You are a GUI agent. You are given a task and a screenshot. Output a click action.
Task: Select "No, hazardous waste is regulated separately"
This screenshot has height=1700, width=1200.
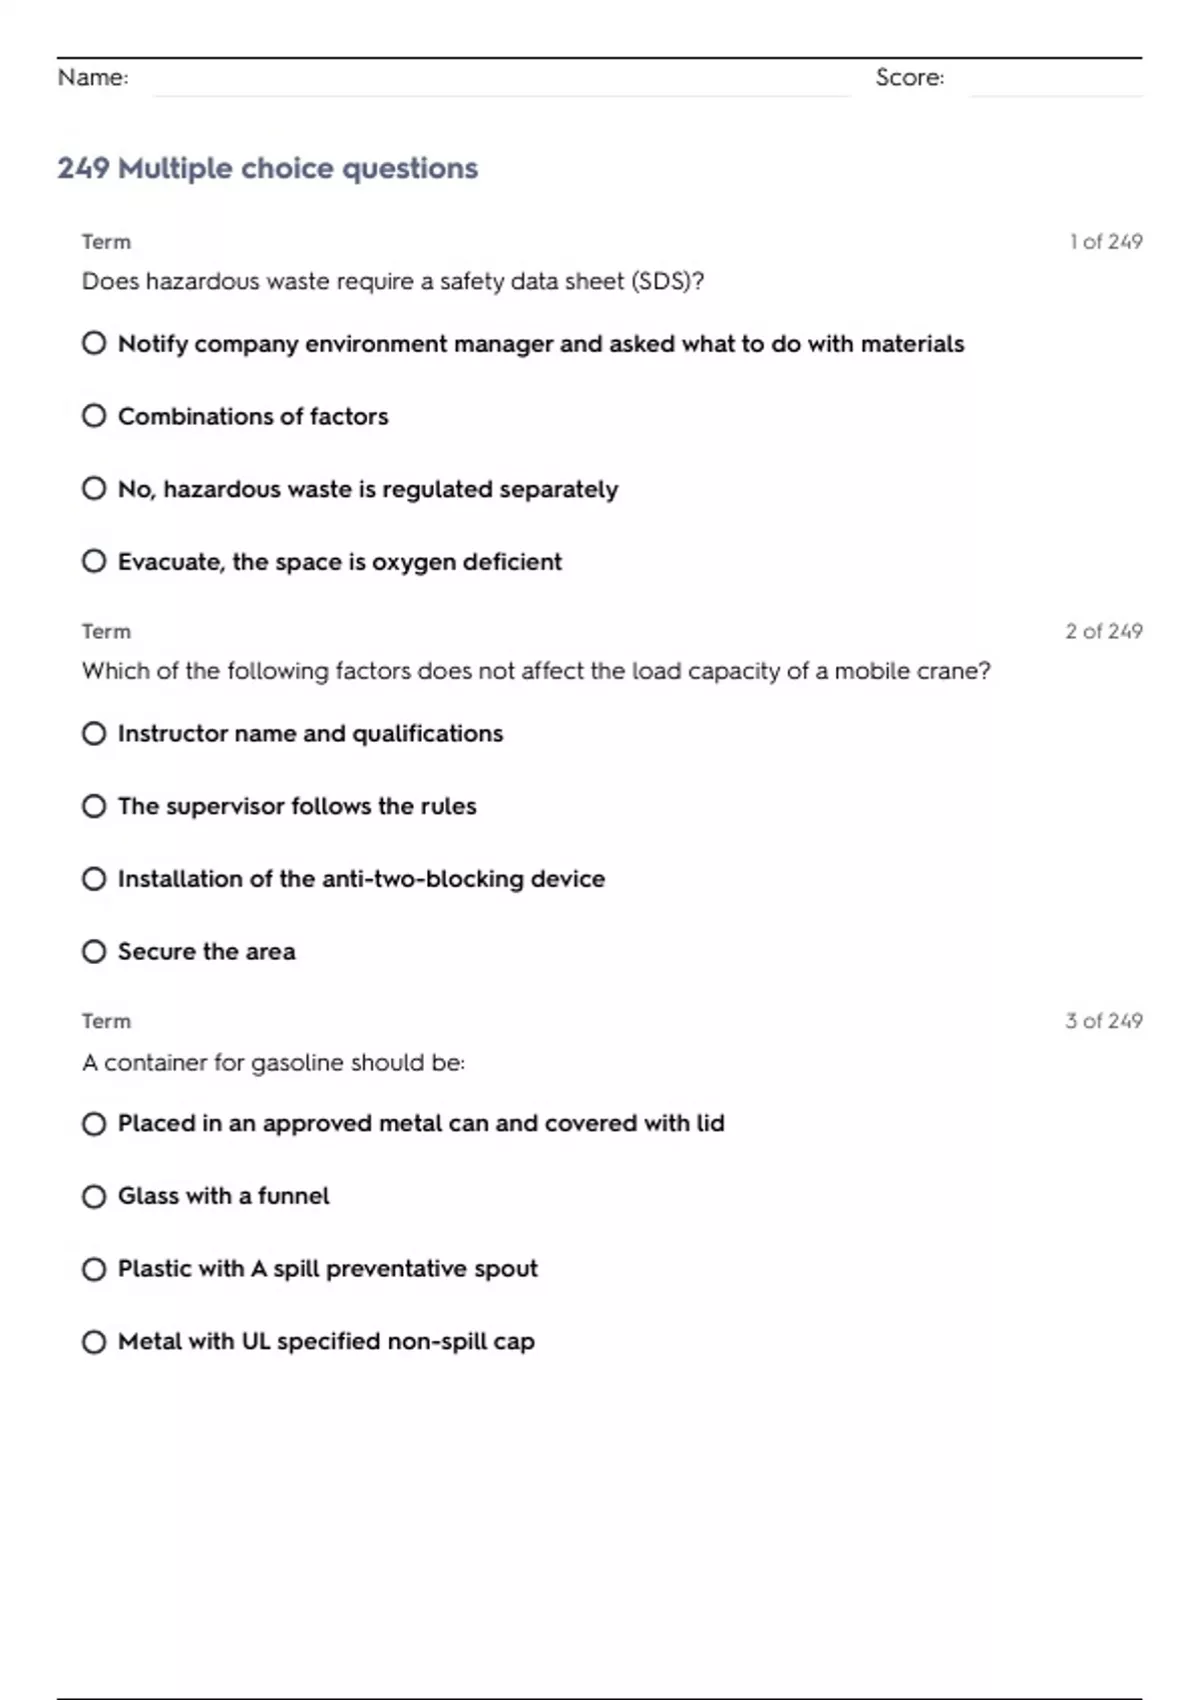click(94, 489)
